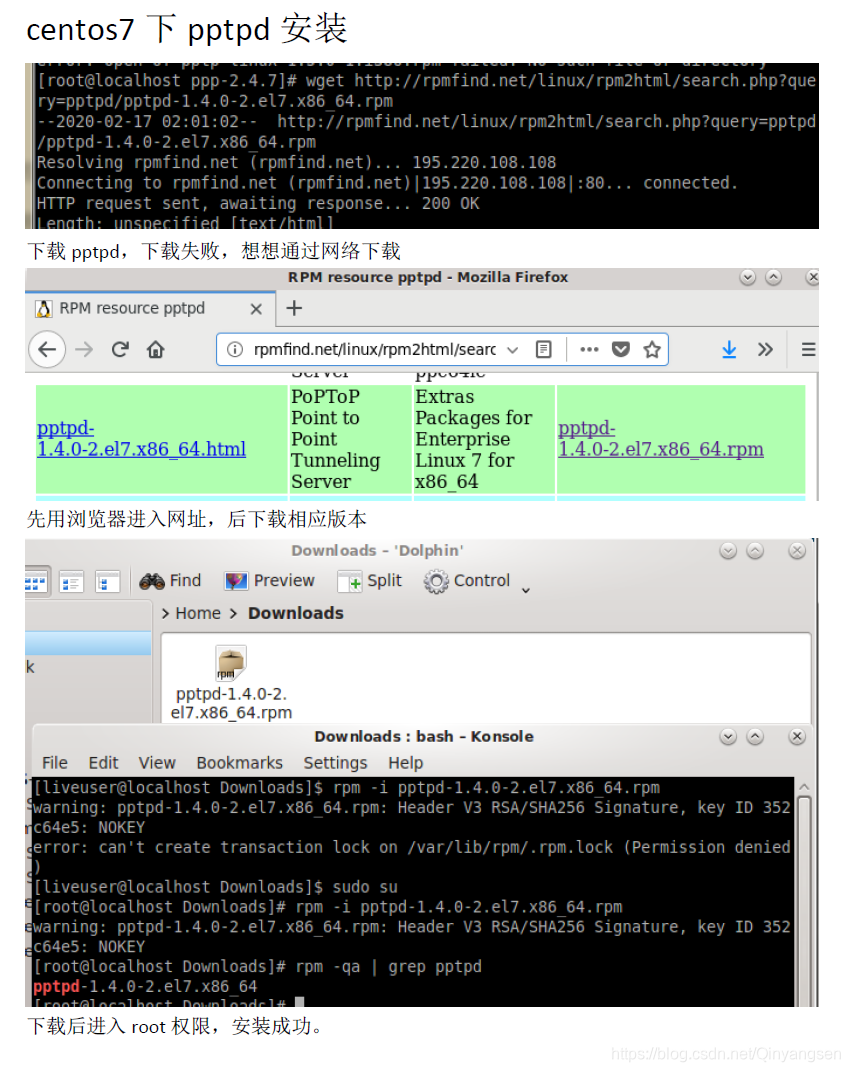This screenshot has height=1072, width=850.
Task: Show more tools overflow chevron in Firefox
Action: coord(765,349)
